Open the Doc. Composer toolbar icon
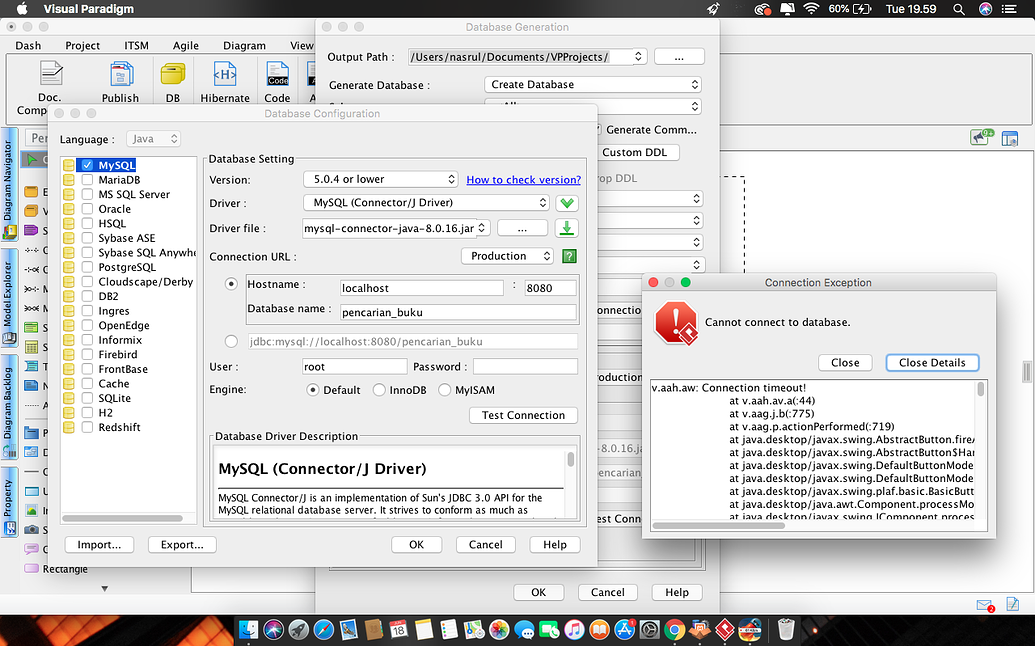 click(x=50, y=74)
